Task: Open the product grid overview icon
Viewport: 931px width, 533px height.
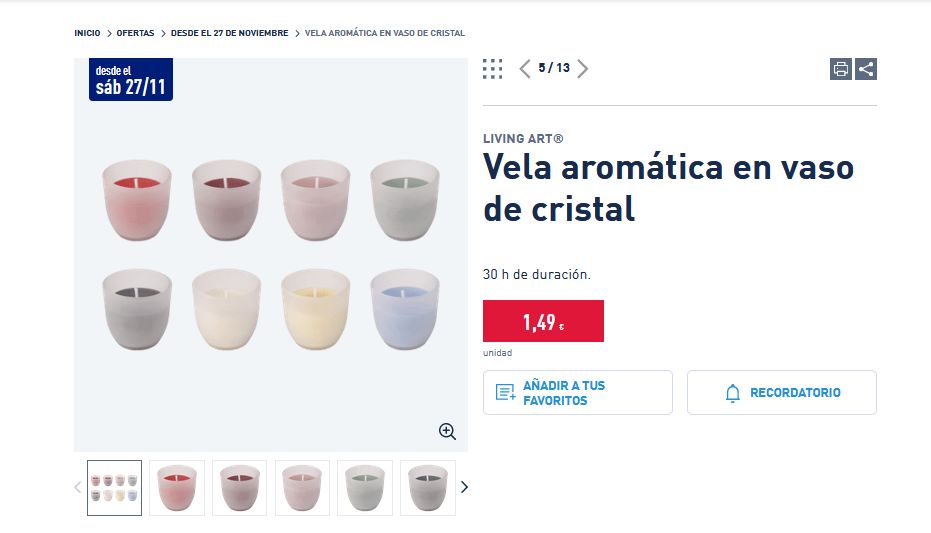Action: (x=492, y=68)
